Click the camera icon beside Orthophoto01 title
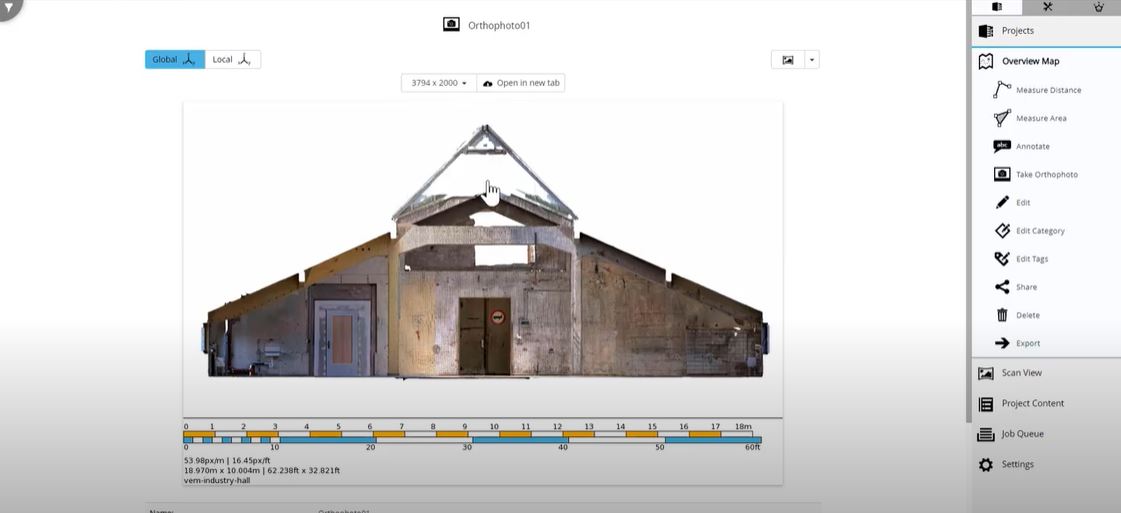Screen dimensions: 1121x513 tap(451, 24)
